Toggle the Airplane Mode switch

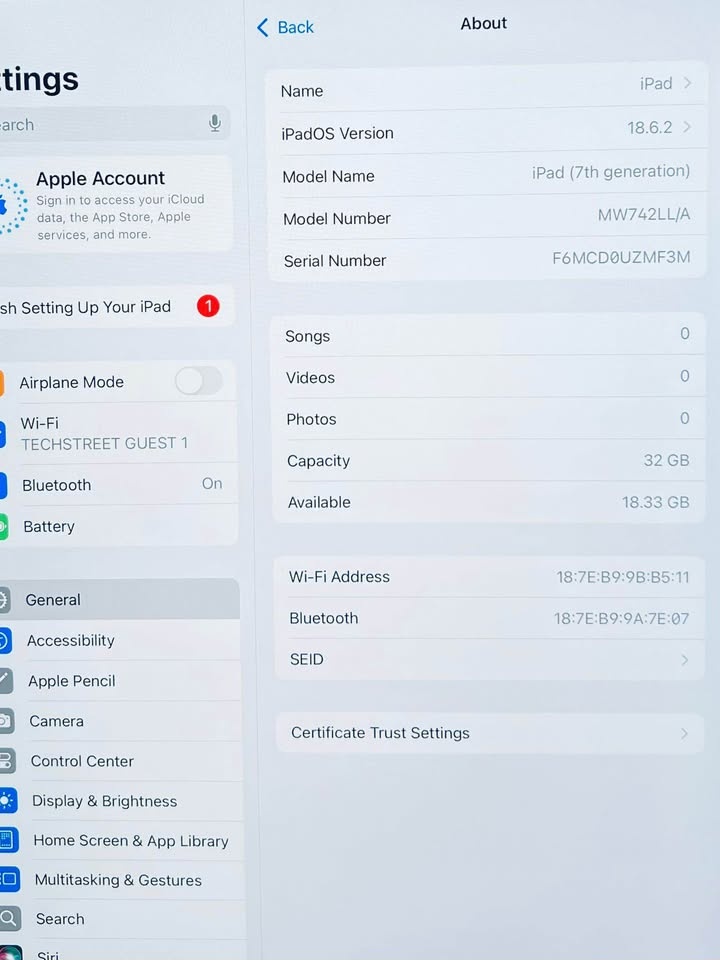[198, 381]
